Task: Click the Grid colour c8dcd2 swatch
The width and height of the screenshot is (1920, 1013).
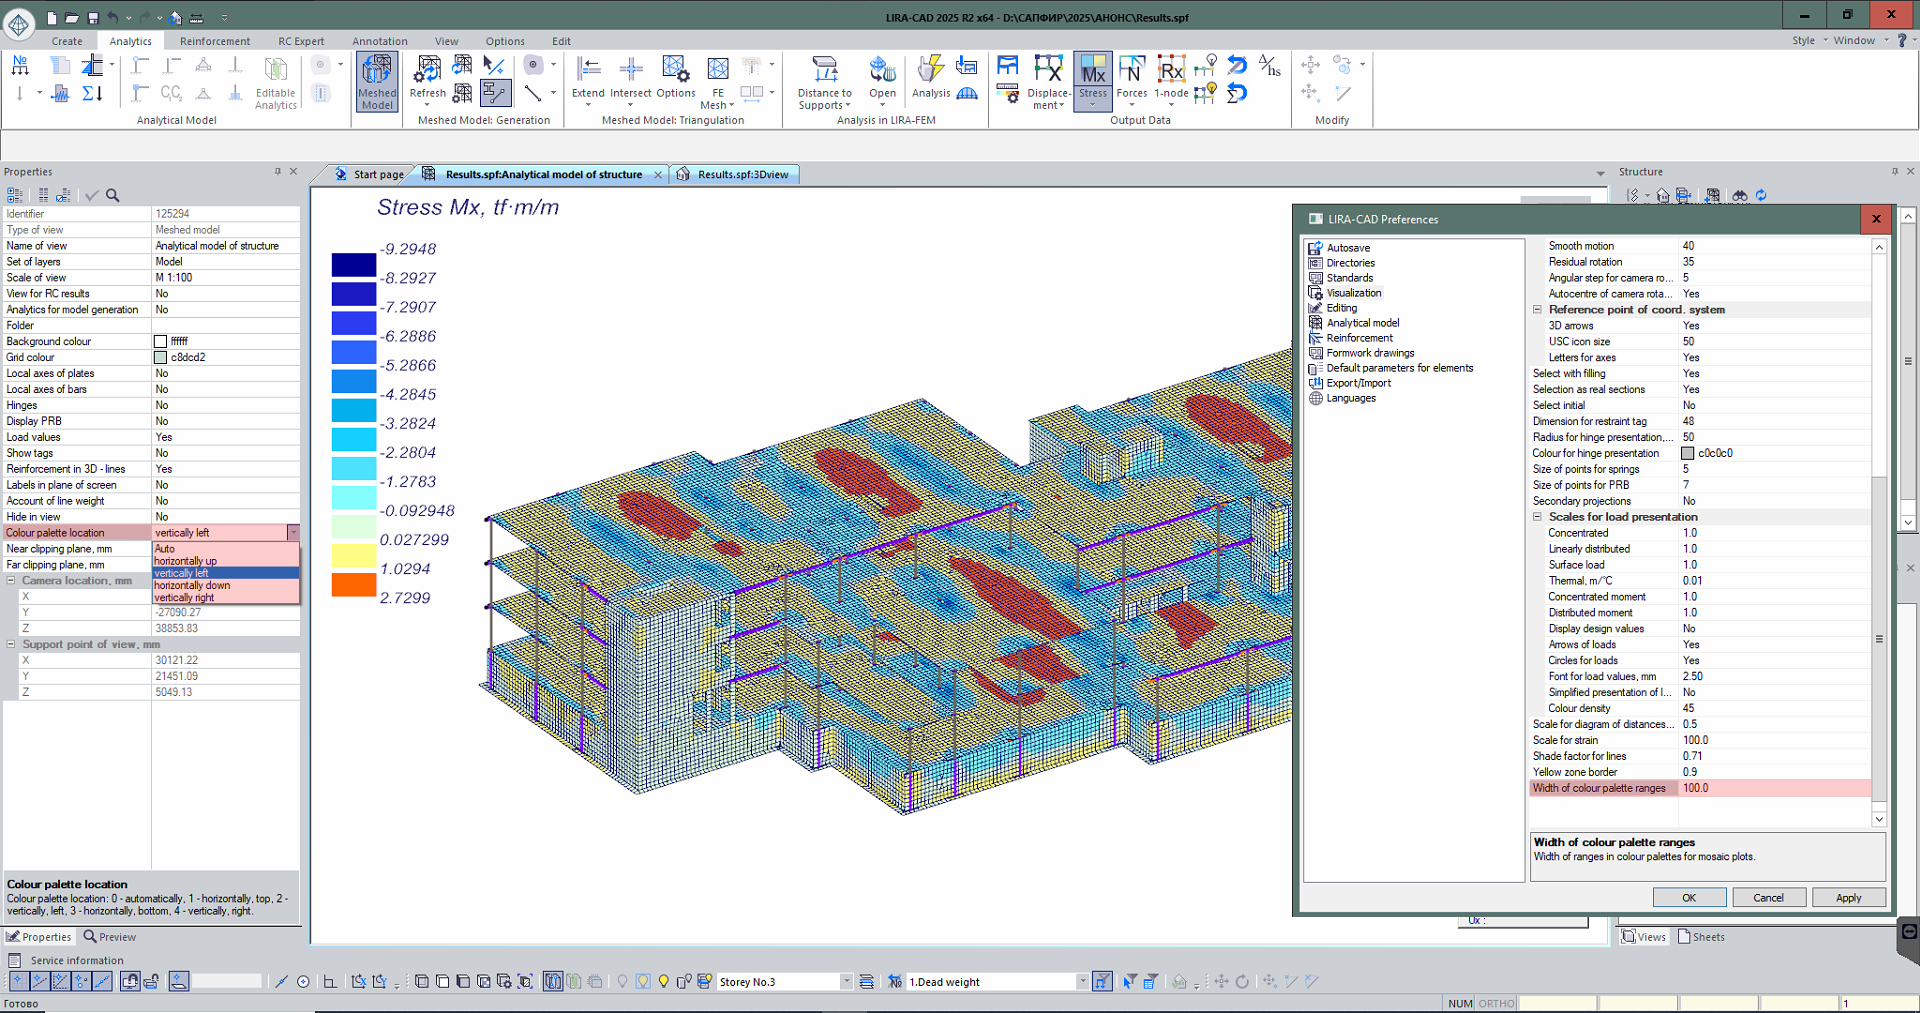Action: pyautogui.click(x=160, y=357)
